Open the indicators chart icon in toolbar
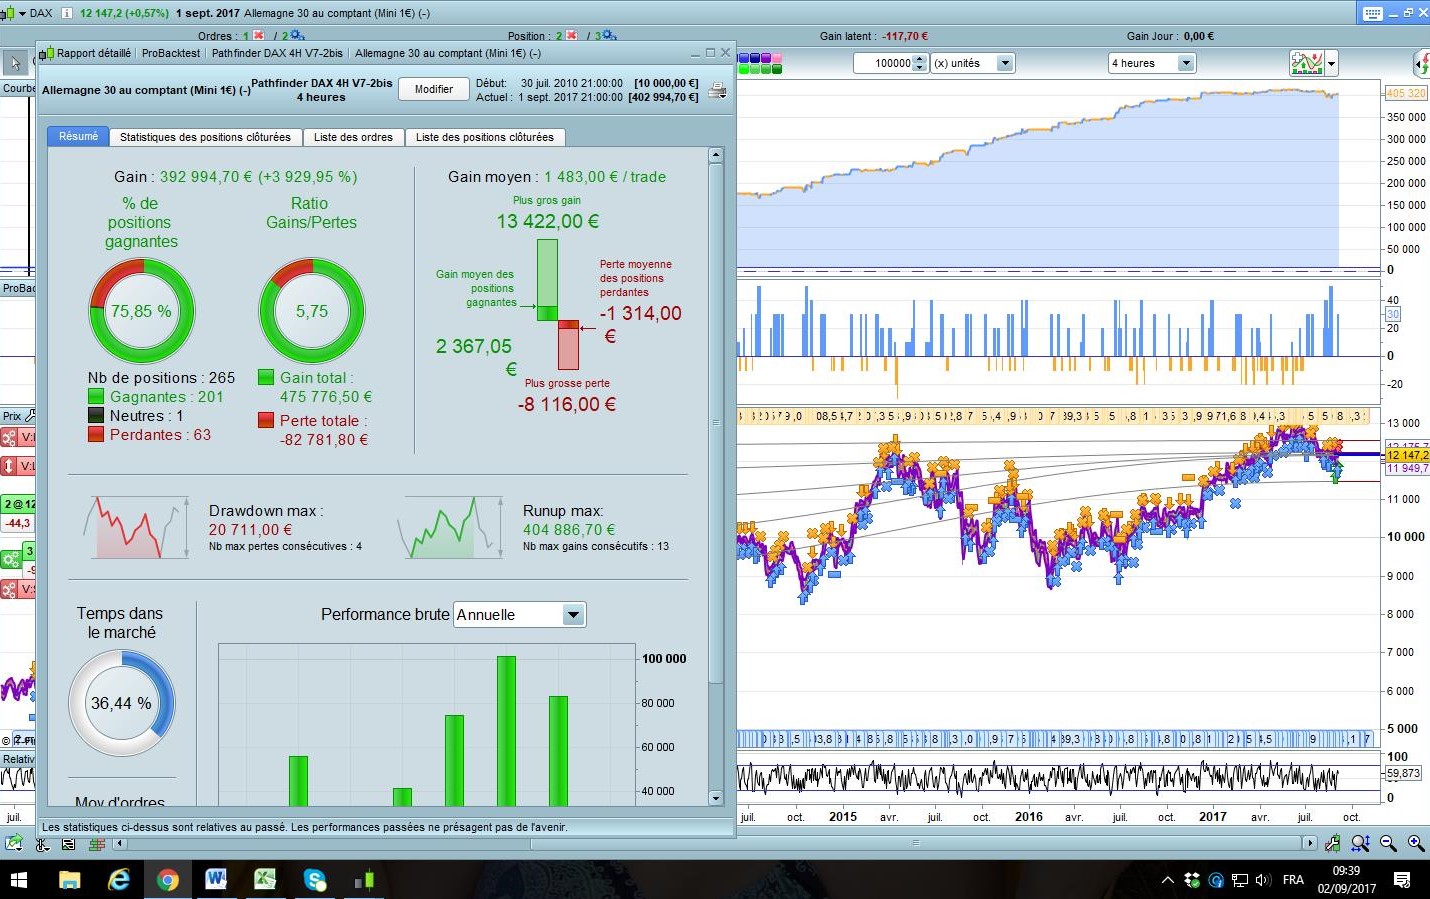The height and width of the screenshot is (899, 1430). [1307, 63]
